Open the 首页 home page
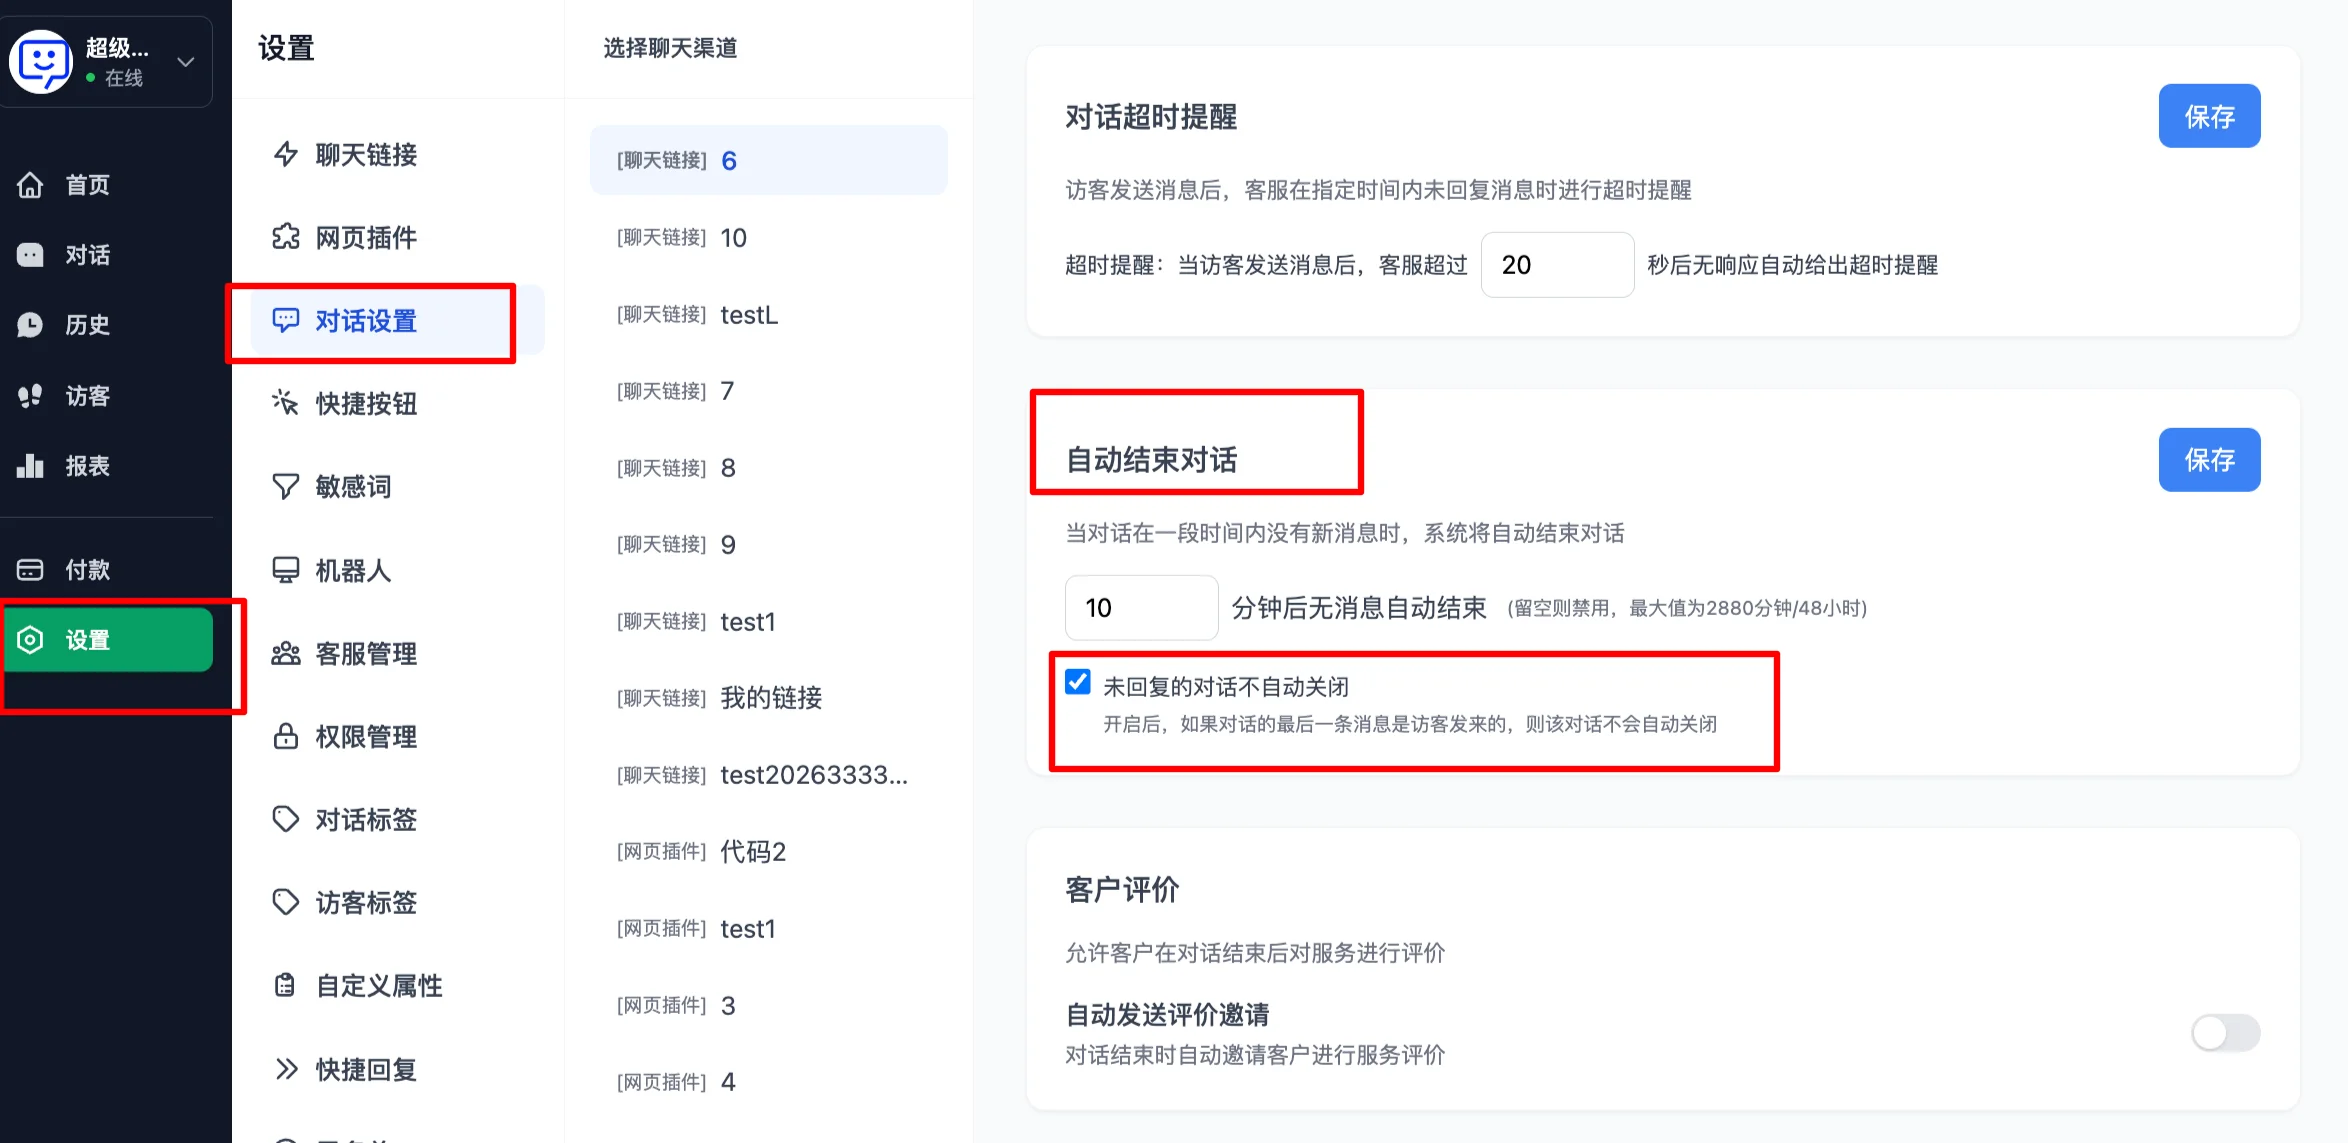This screenshot has width=2348, height=1143. (86, 184)
